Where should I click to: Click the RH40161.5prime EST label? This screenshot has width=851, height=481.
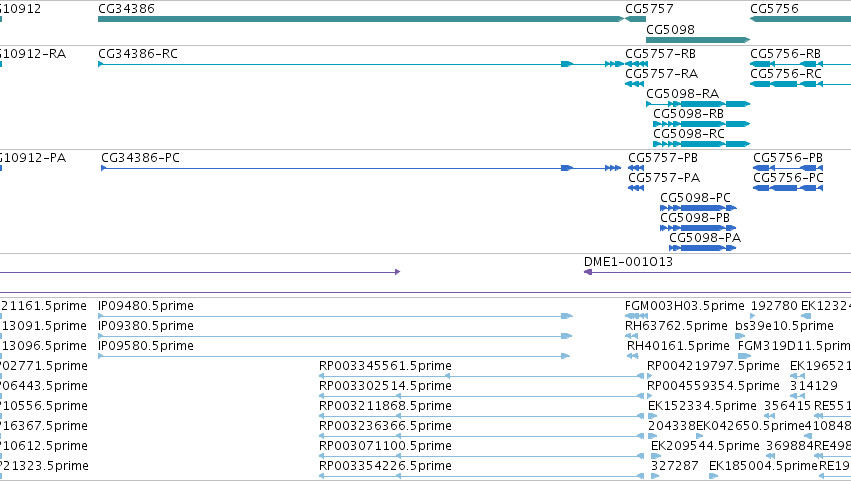pos(678,346)
